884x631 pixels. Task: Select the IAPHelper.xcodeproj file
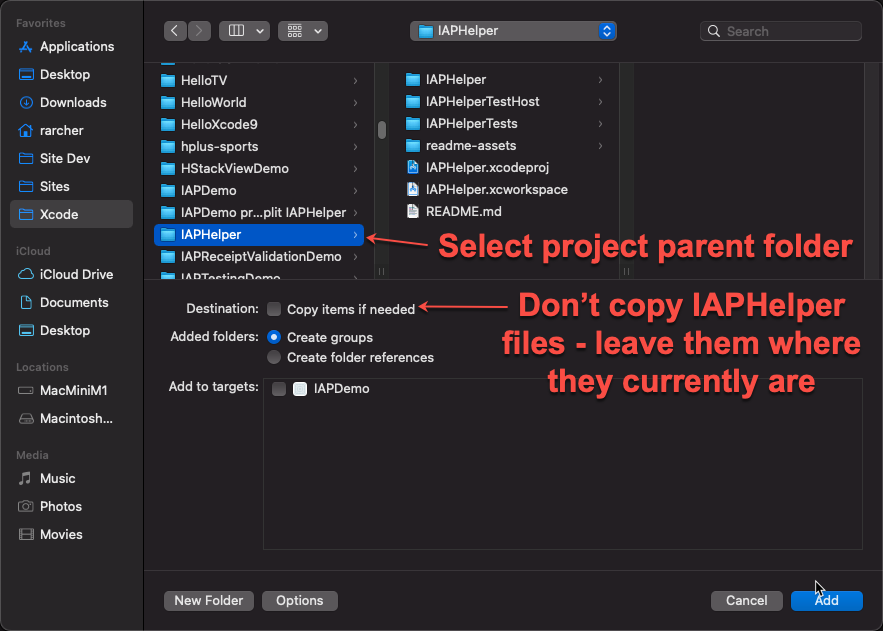tap(505, 167)
